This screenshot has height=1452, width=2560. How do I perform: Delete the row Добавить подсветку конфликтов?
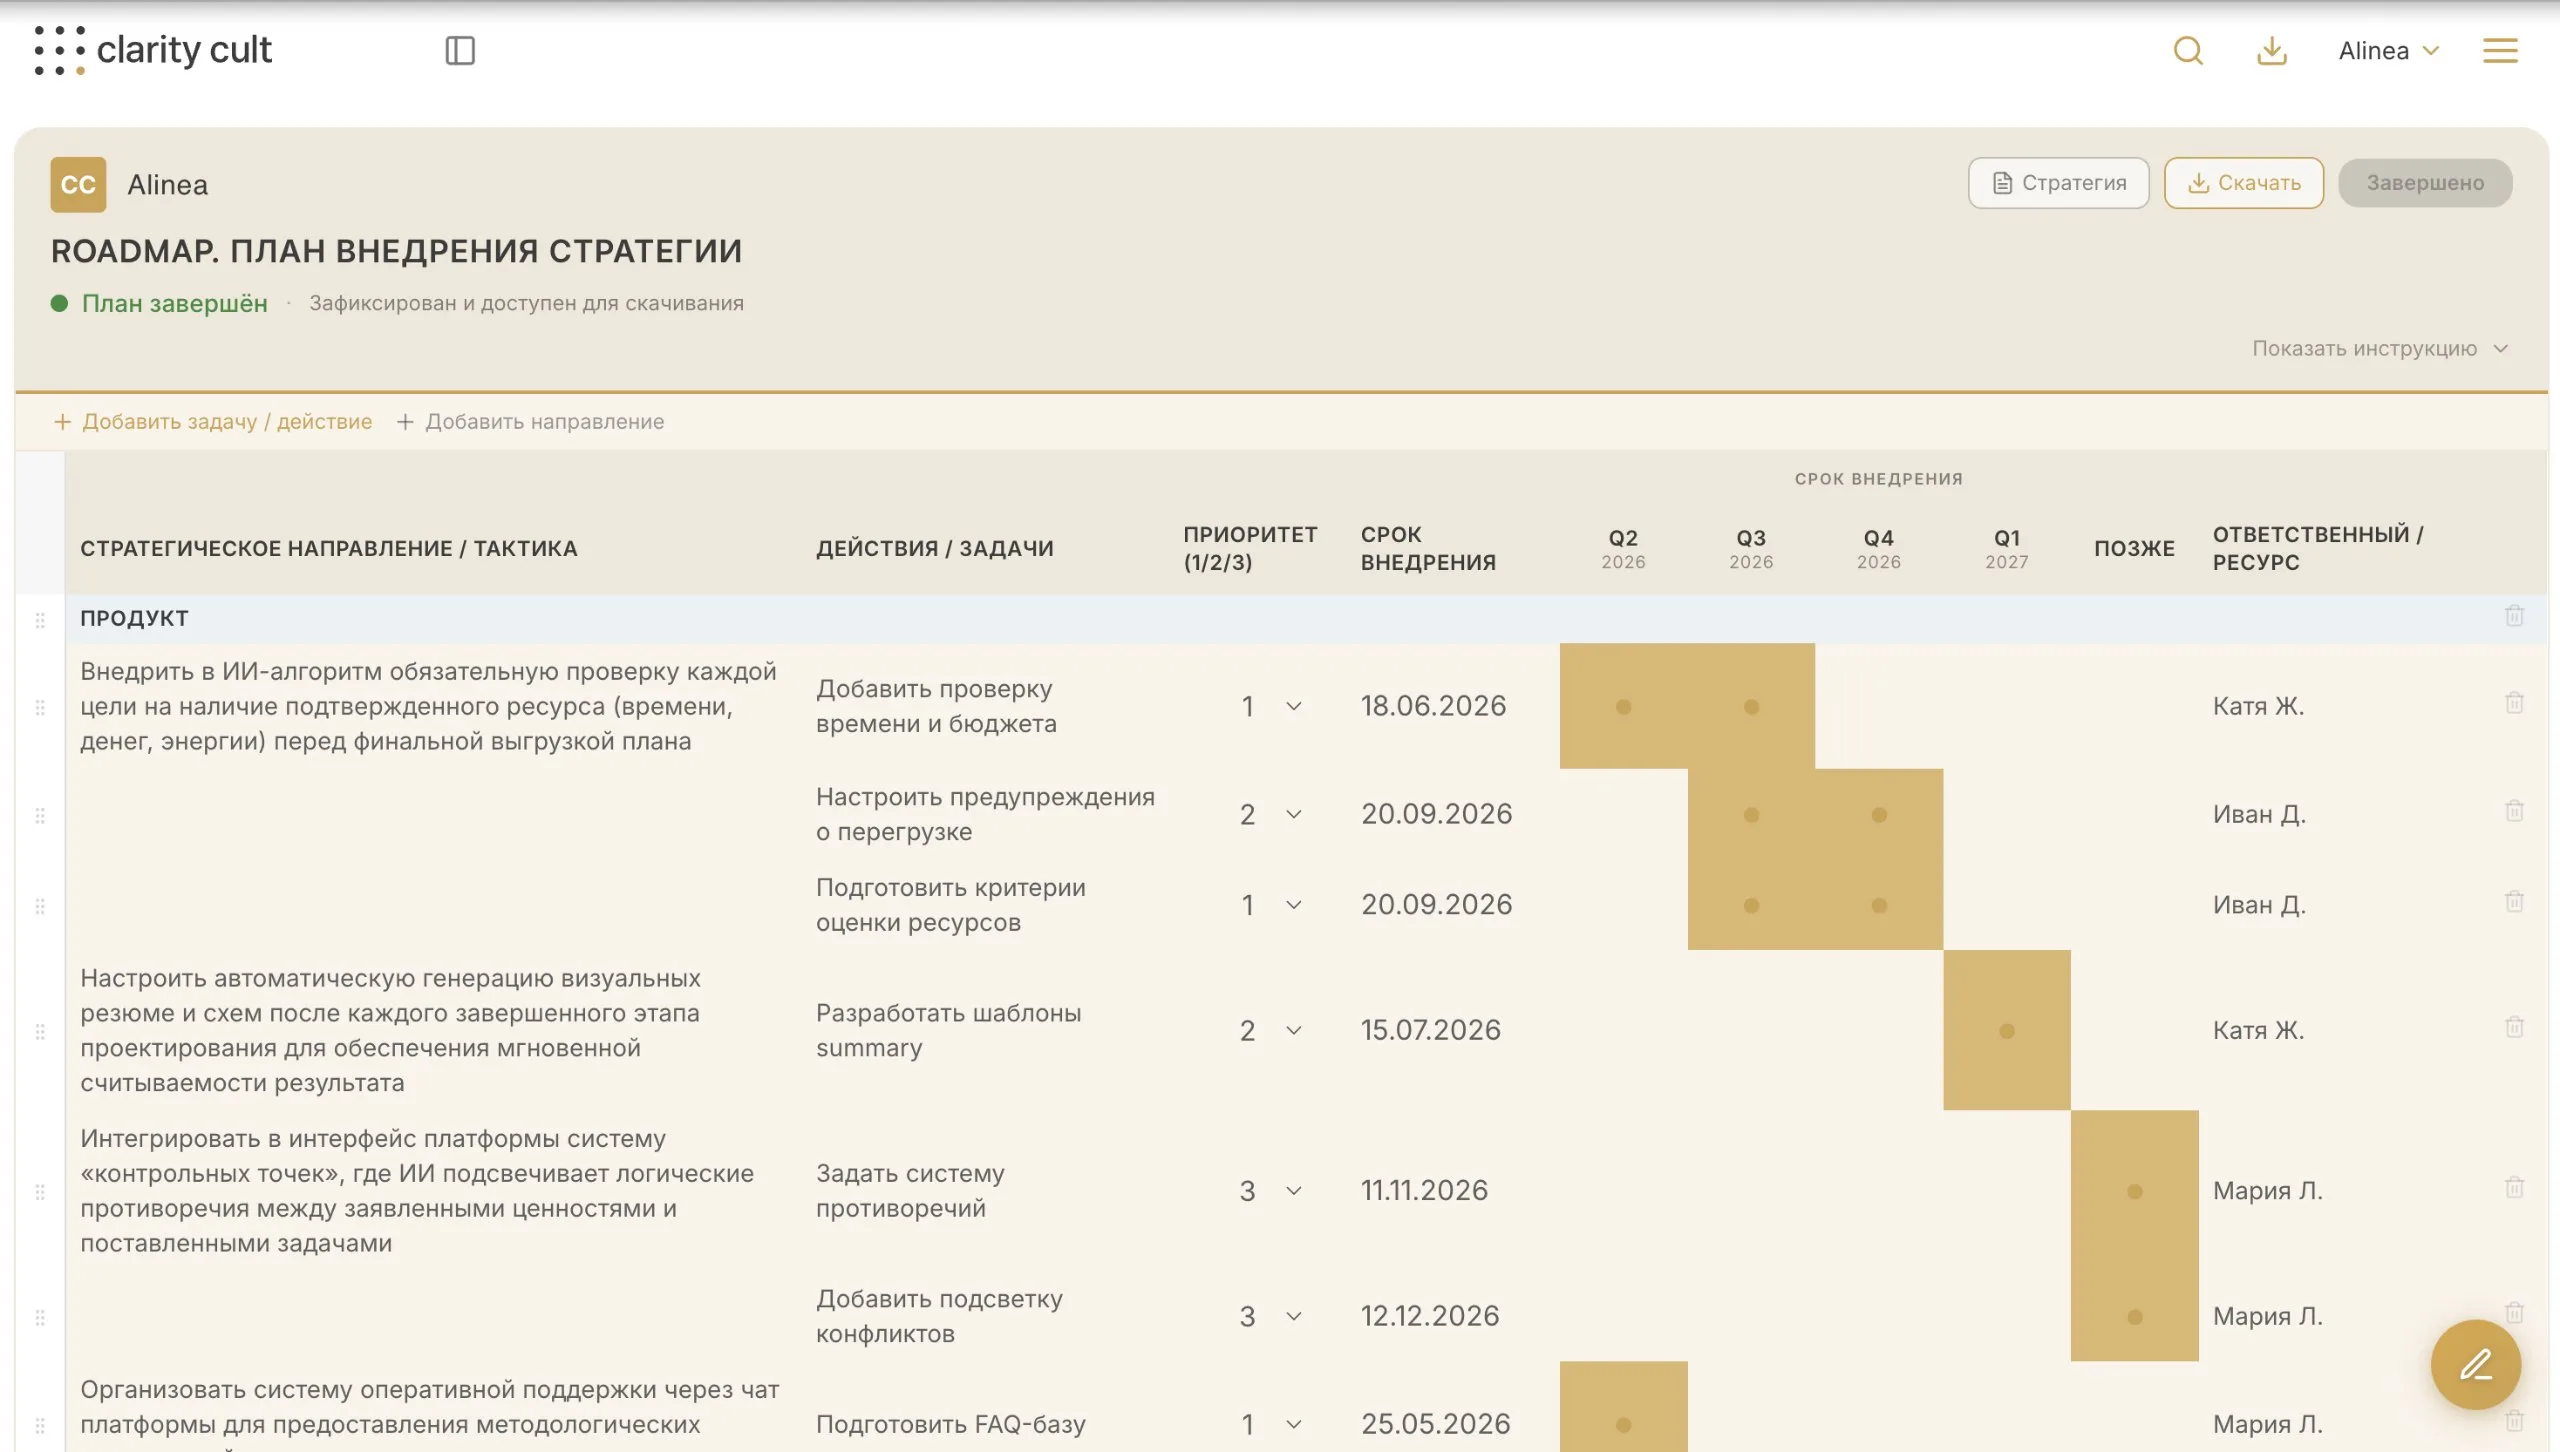pyautogui.click(x=2514, y=1313)
